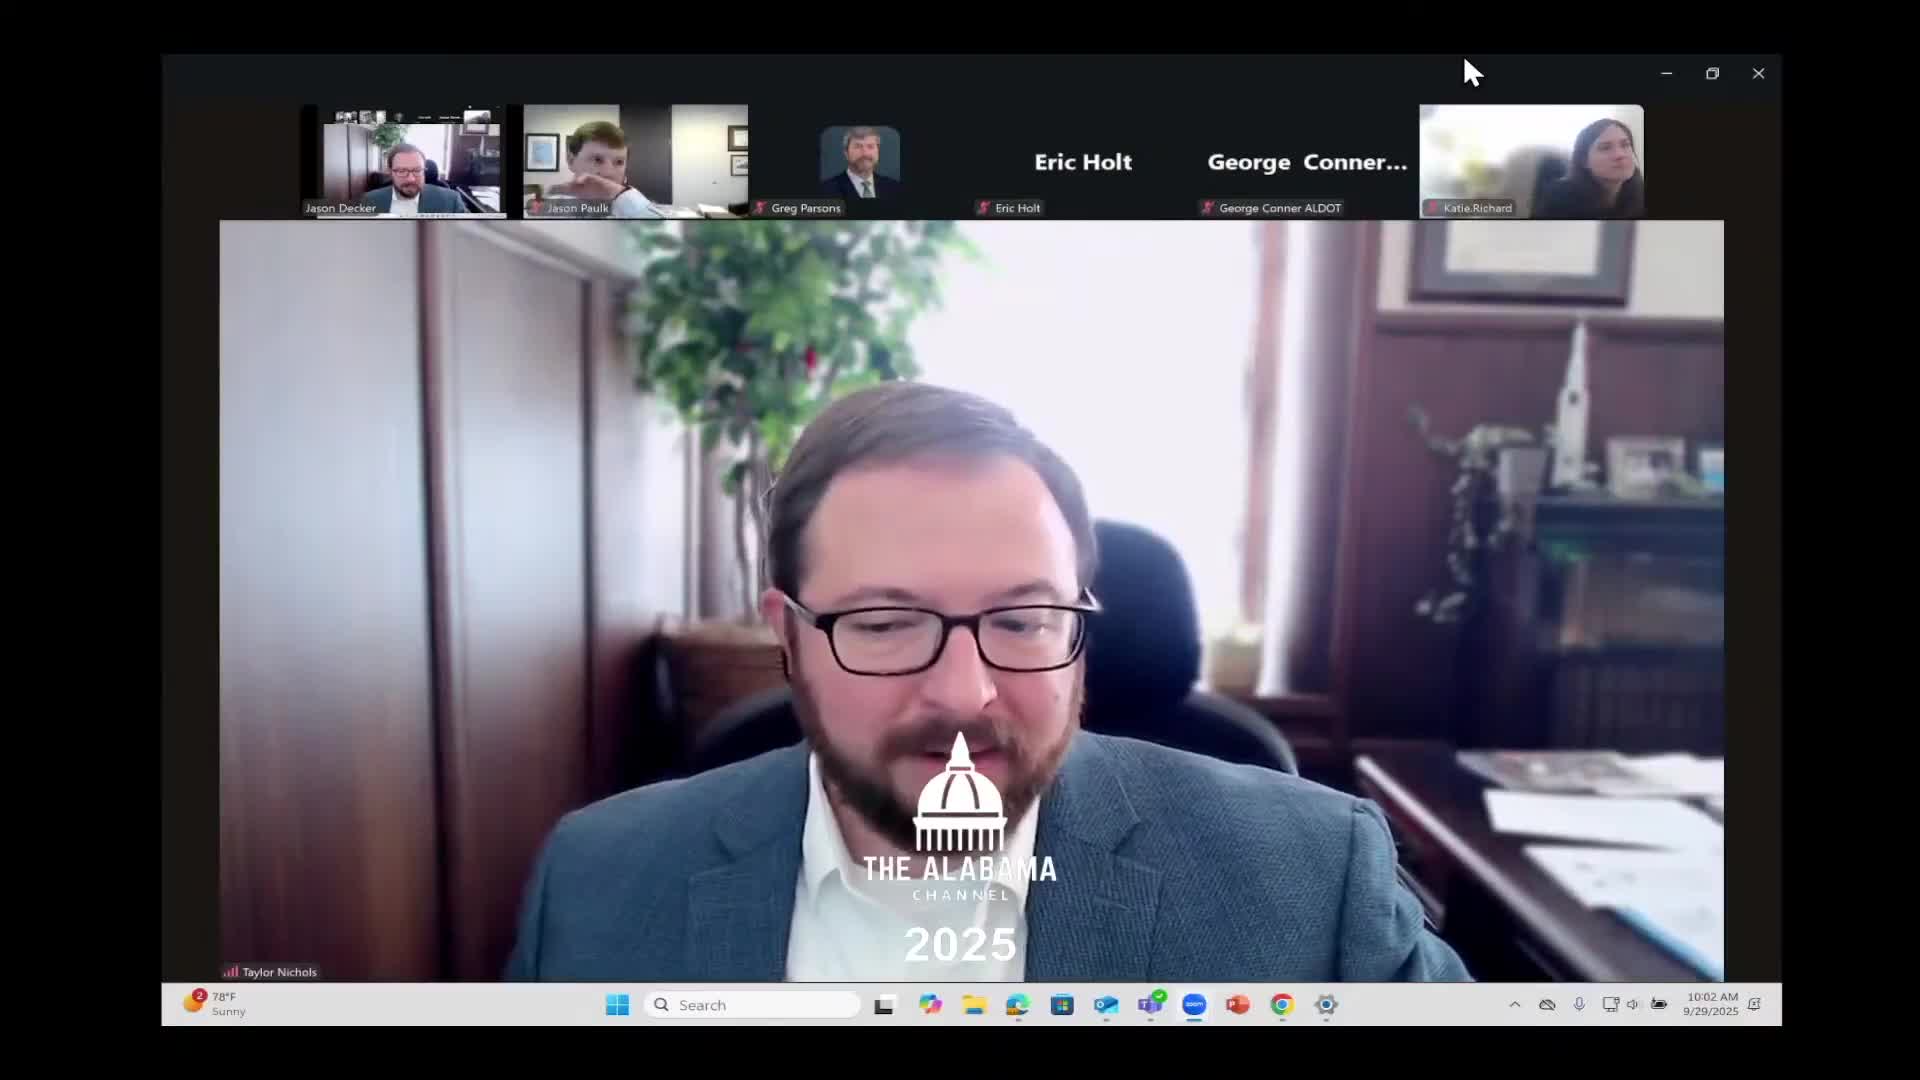Open Microsoft Edge in taskbar
This screenshot has height=1080, width=1920.
coord(1018,1005)
